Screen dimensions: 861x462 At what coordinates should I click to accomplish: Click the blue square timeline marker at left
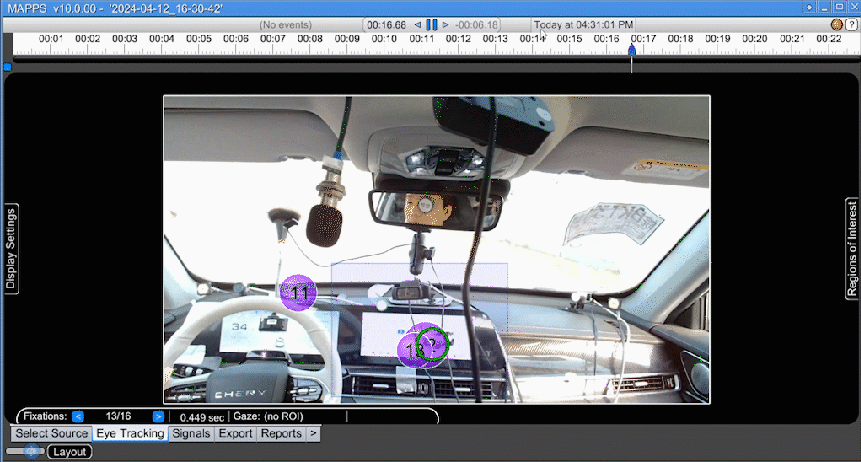(7, 67)
